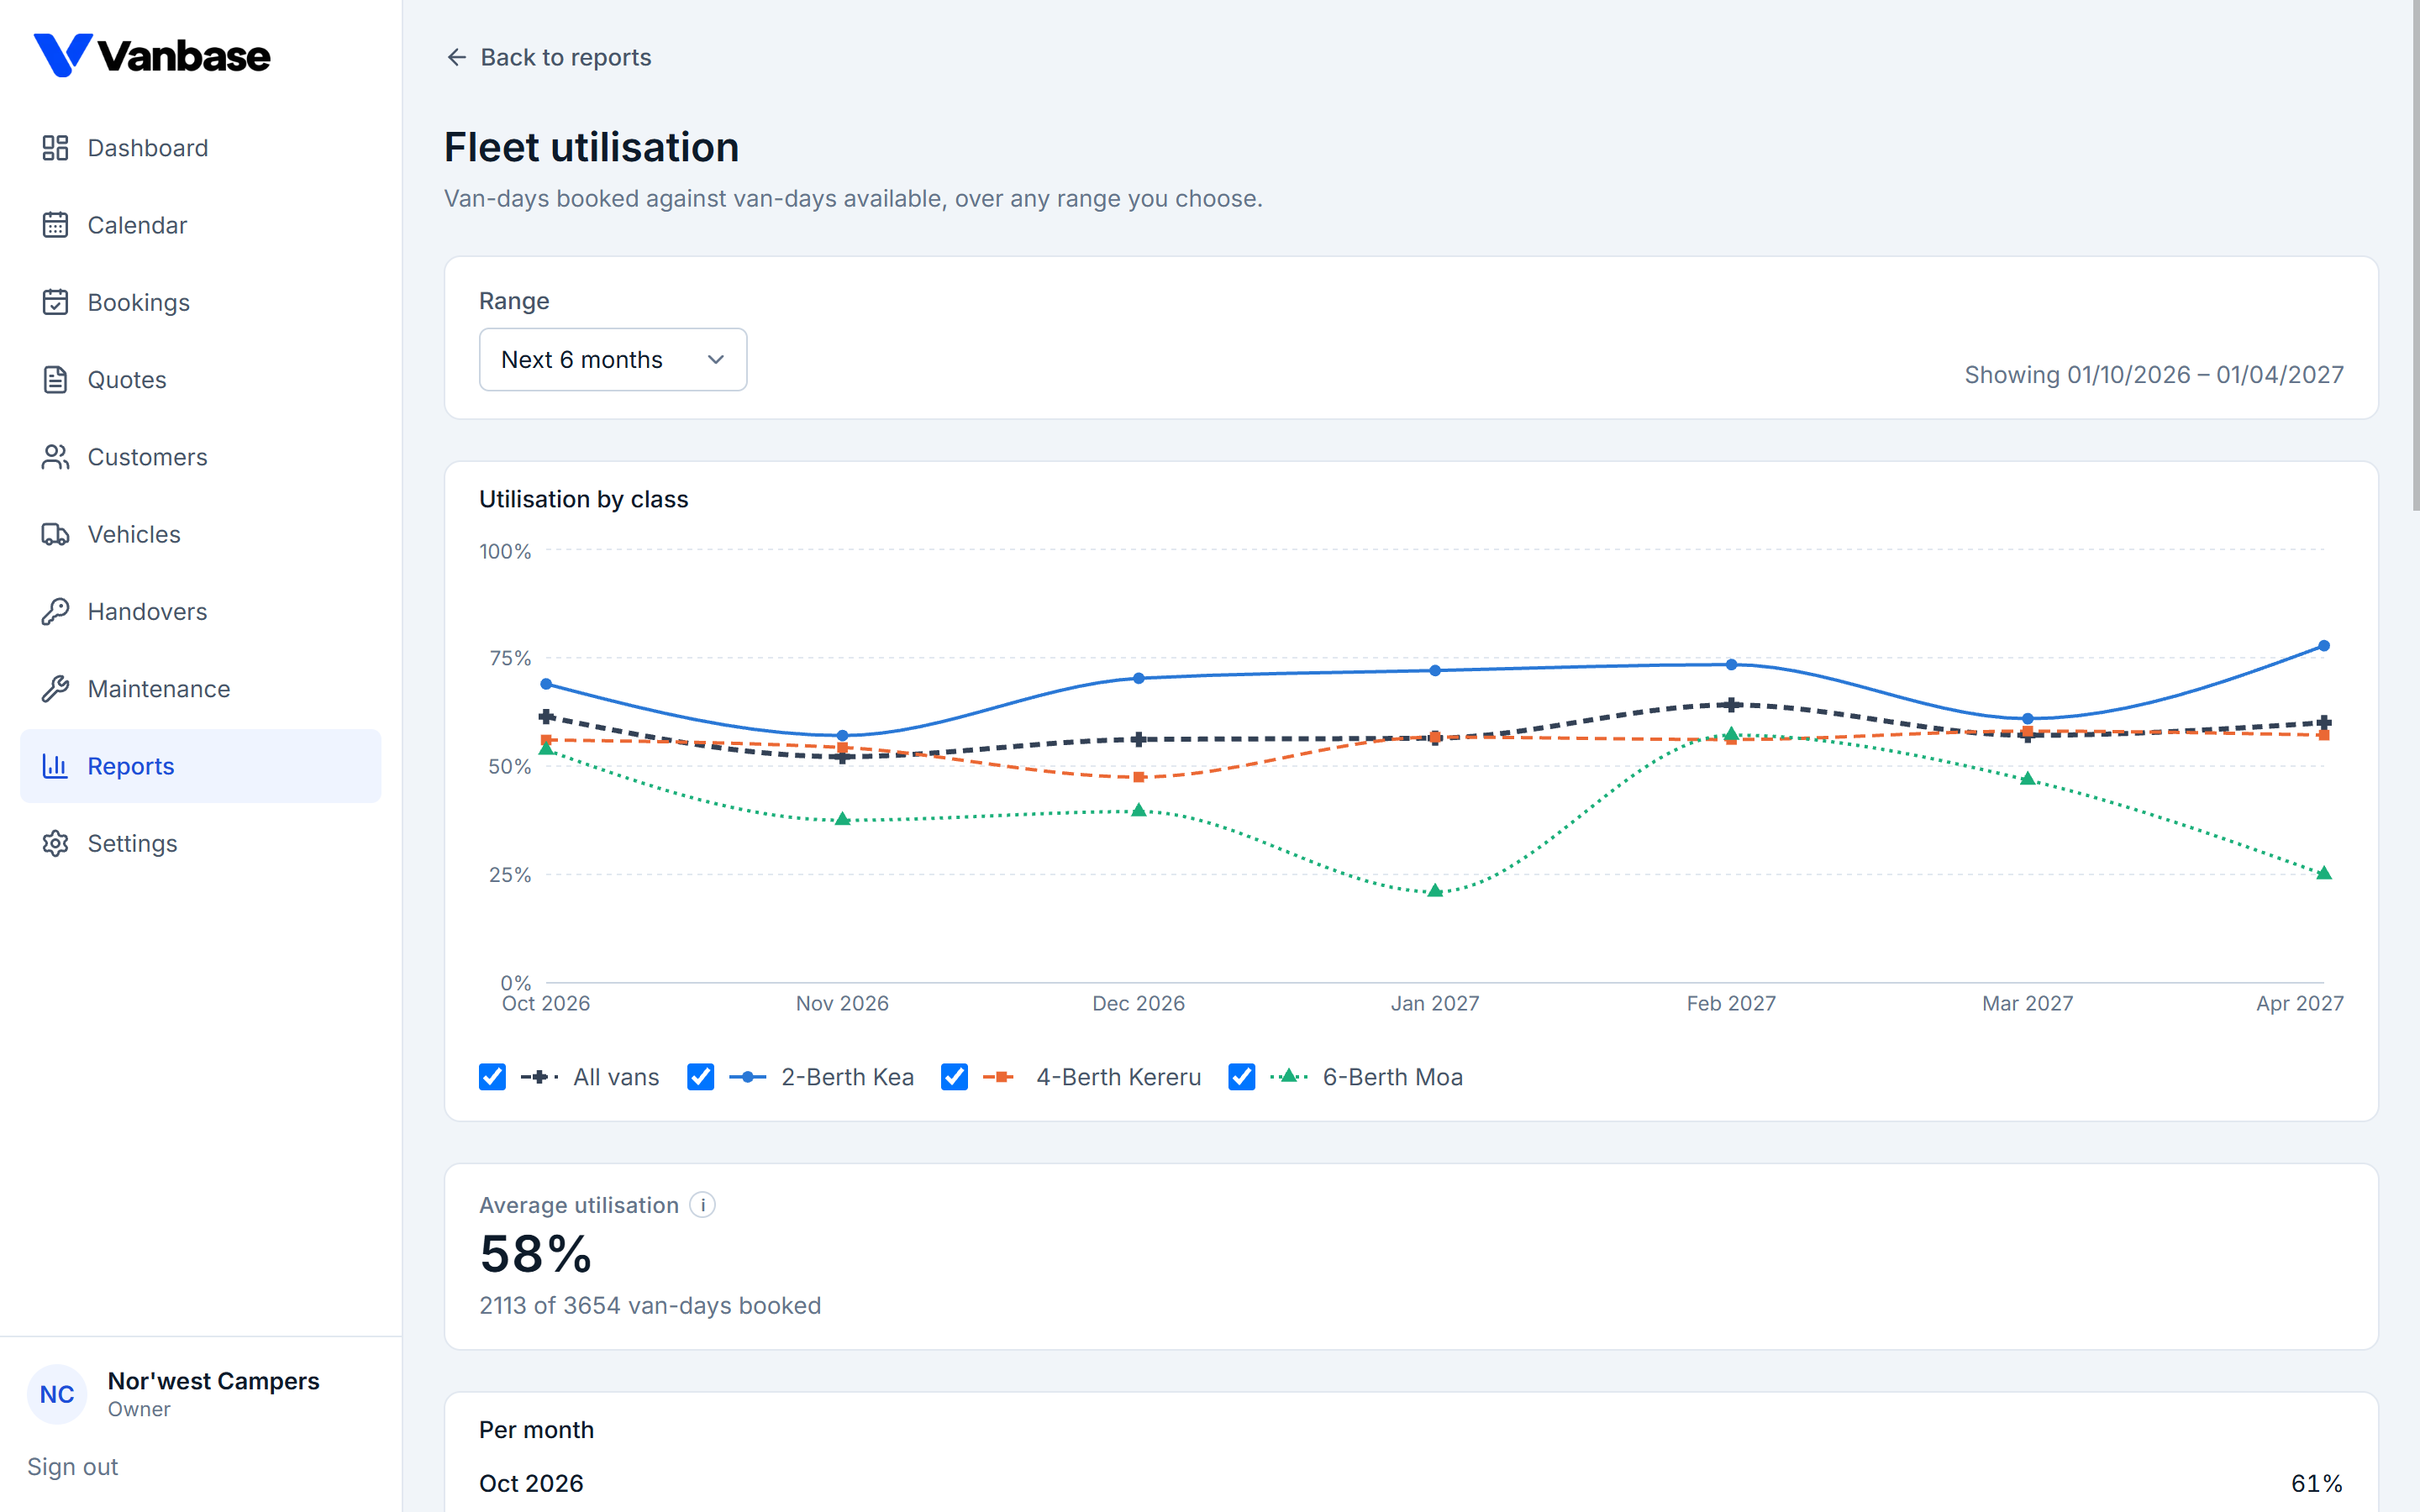2420x1512 pixels.
Task: Click the green 6-Berth Moa legend marker
Action: 1289,1076
